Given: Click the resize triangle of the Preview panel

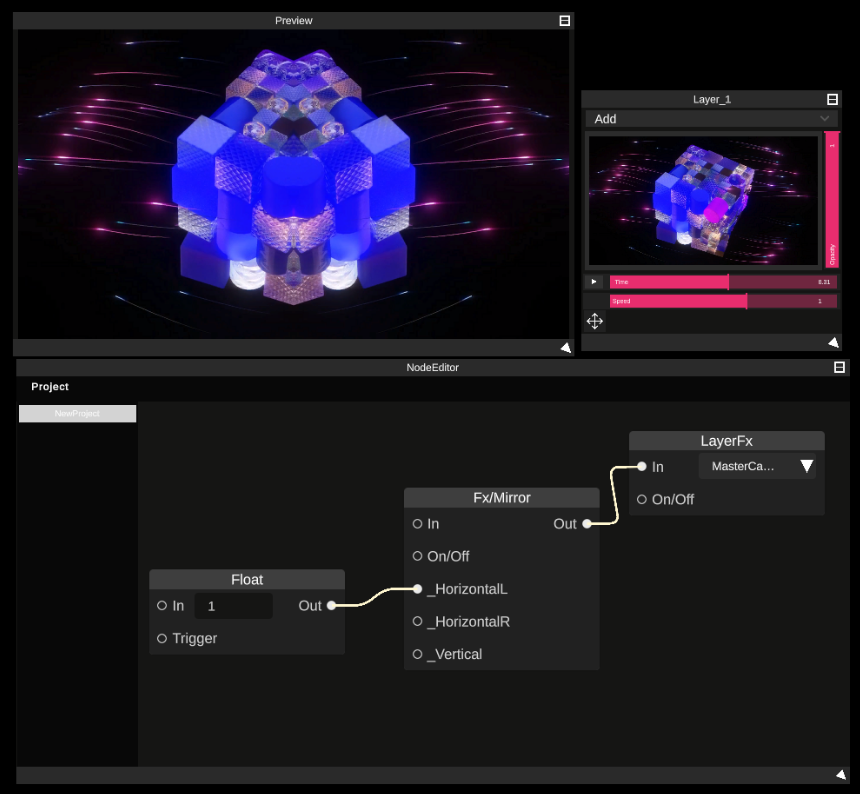Looking at the screenshot, I should (x=566, y=347).
